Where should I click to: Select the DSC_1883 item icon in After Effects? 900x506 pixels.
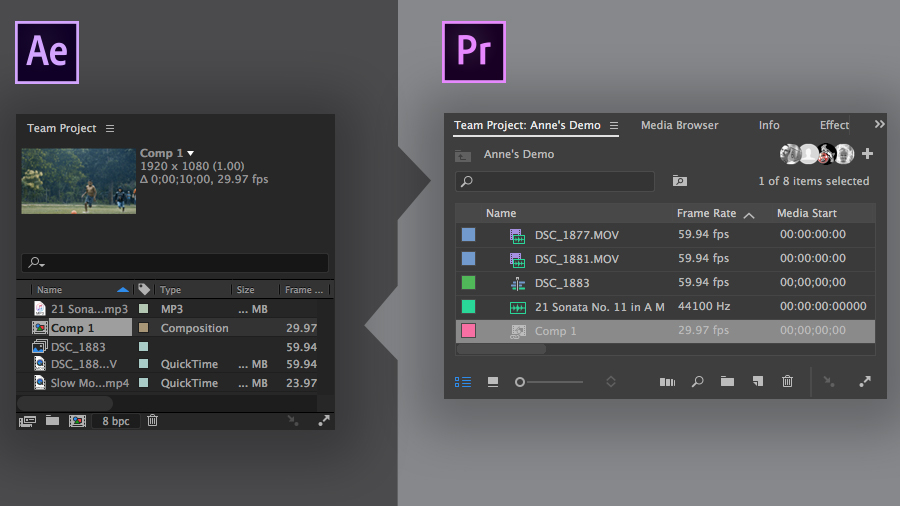click(40, 346)
